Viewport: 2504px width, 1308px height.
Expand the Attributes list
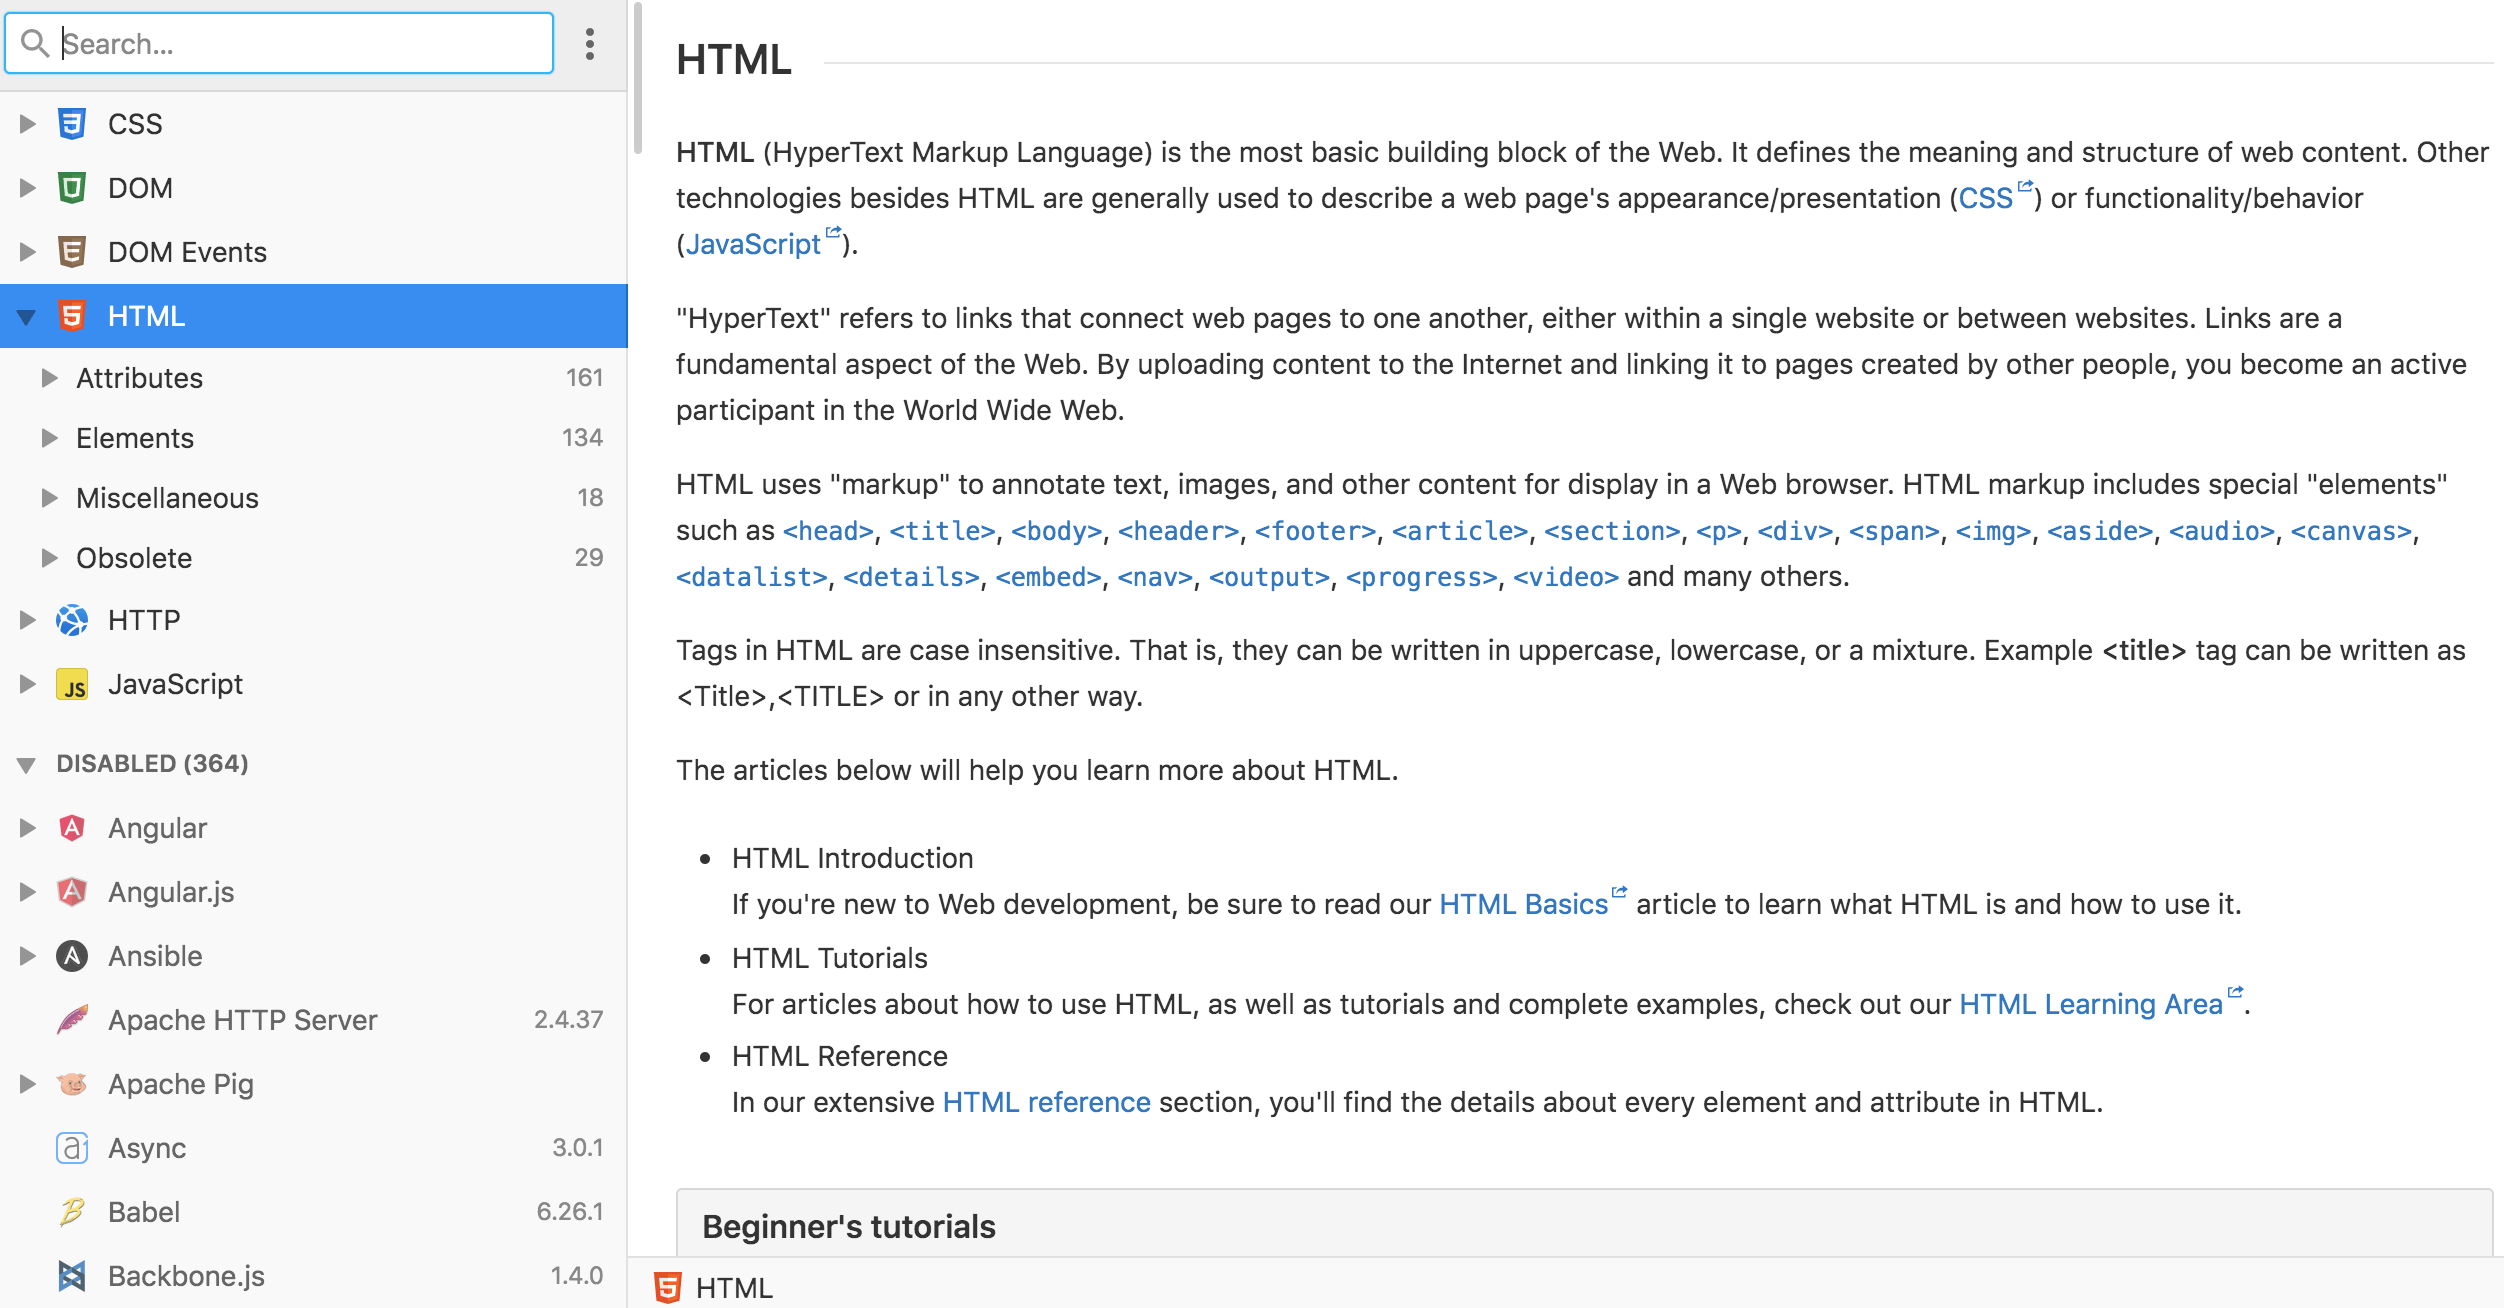(49, 378)
